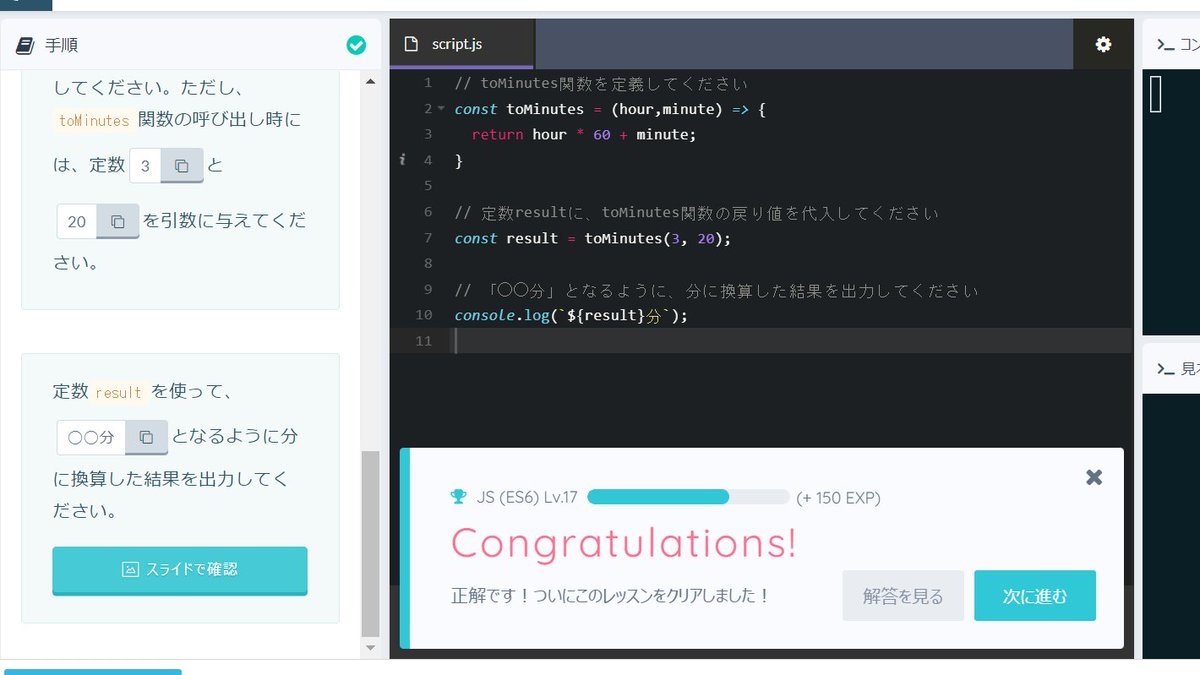Click the trophy icon beside JS (ES6)
This screenshot has width=1200, height=675.
coord(459,497)
